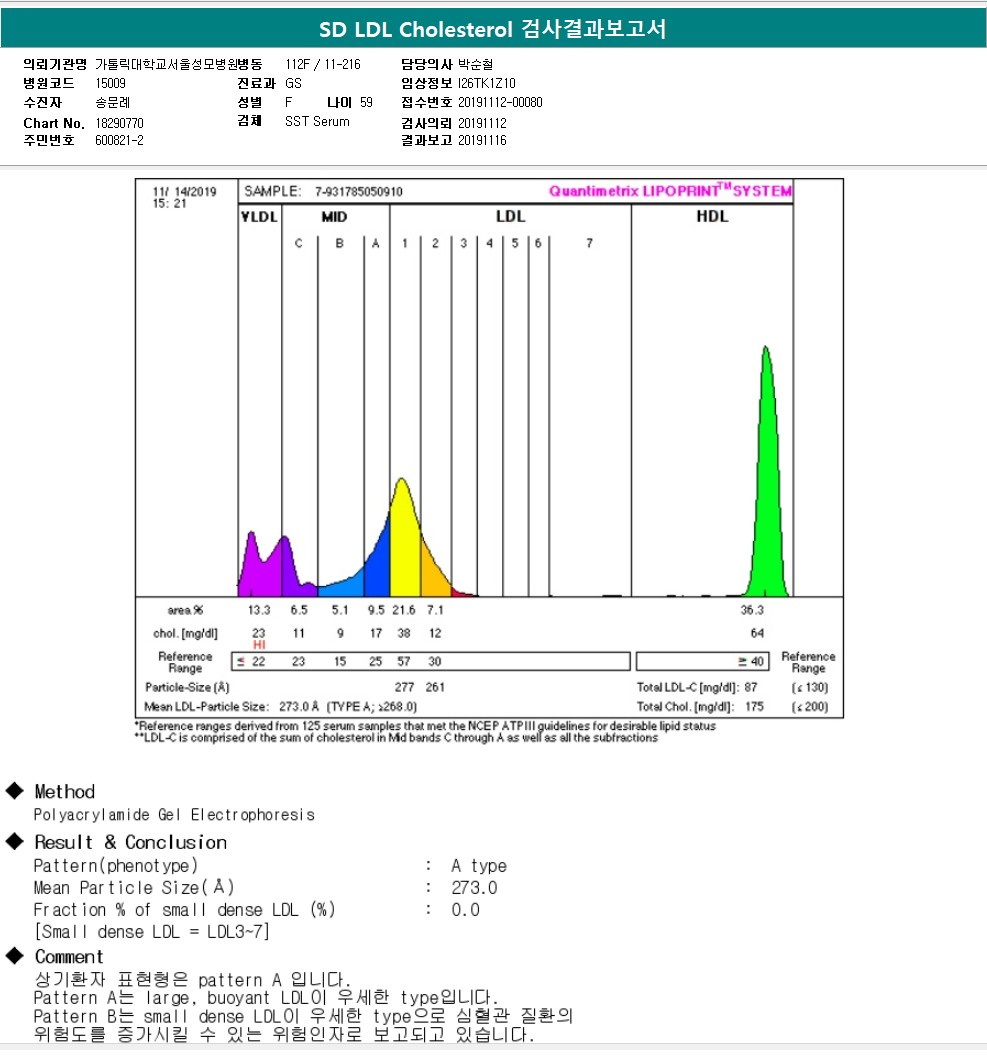
Task: Select the Chart No. value 18290770
Action: [x=119, y=122]
